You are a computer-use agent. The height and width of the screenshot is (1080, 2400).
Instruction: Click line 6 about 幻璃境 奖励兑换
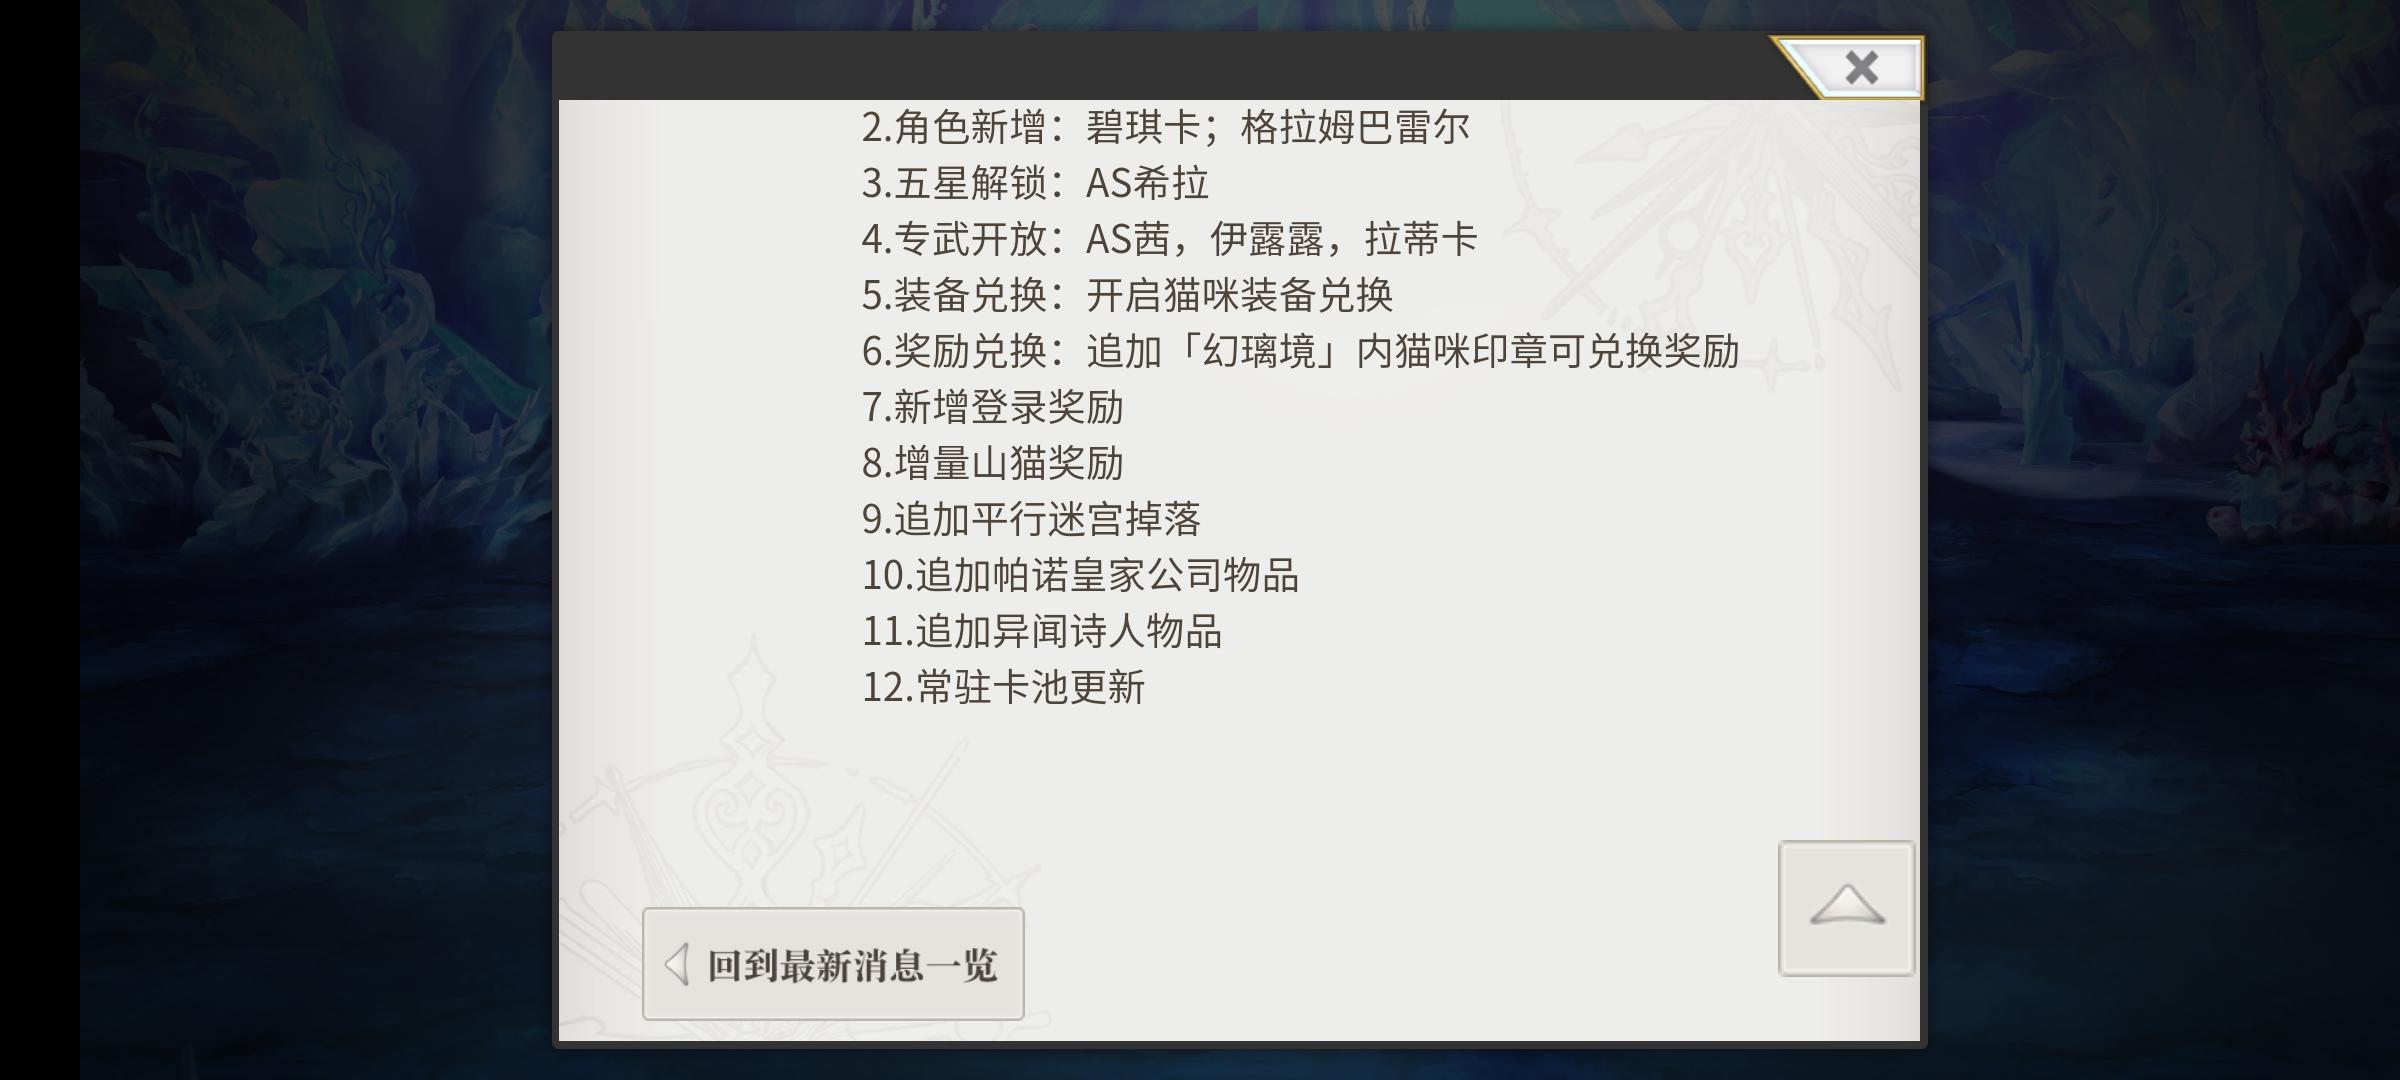pyautogui.click(x=1301, y=351)
